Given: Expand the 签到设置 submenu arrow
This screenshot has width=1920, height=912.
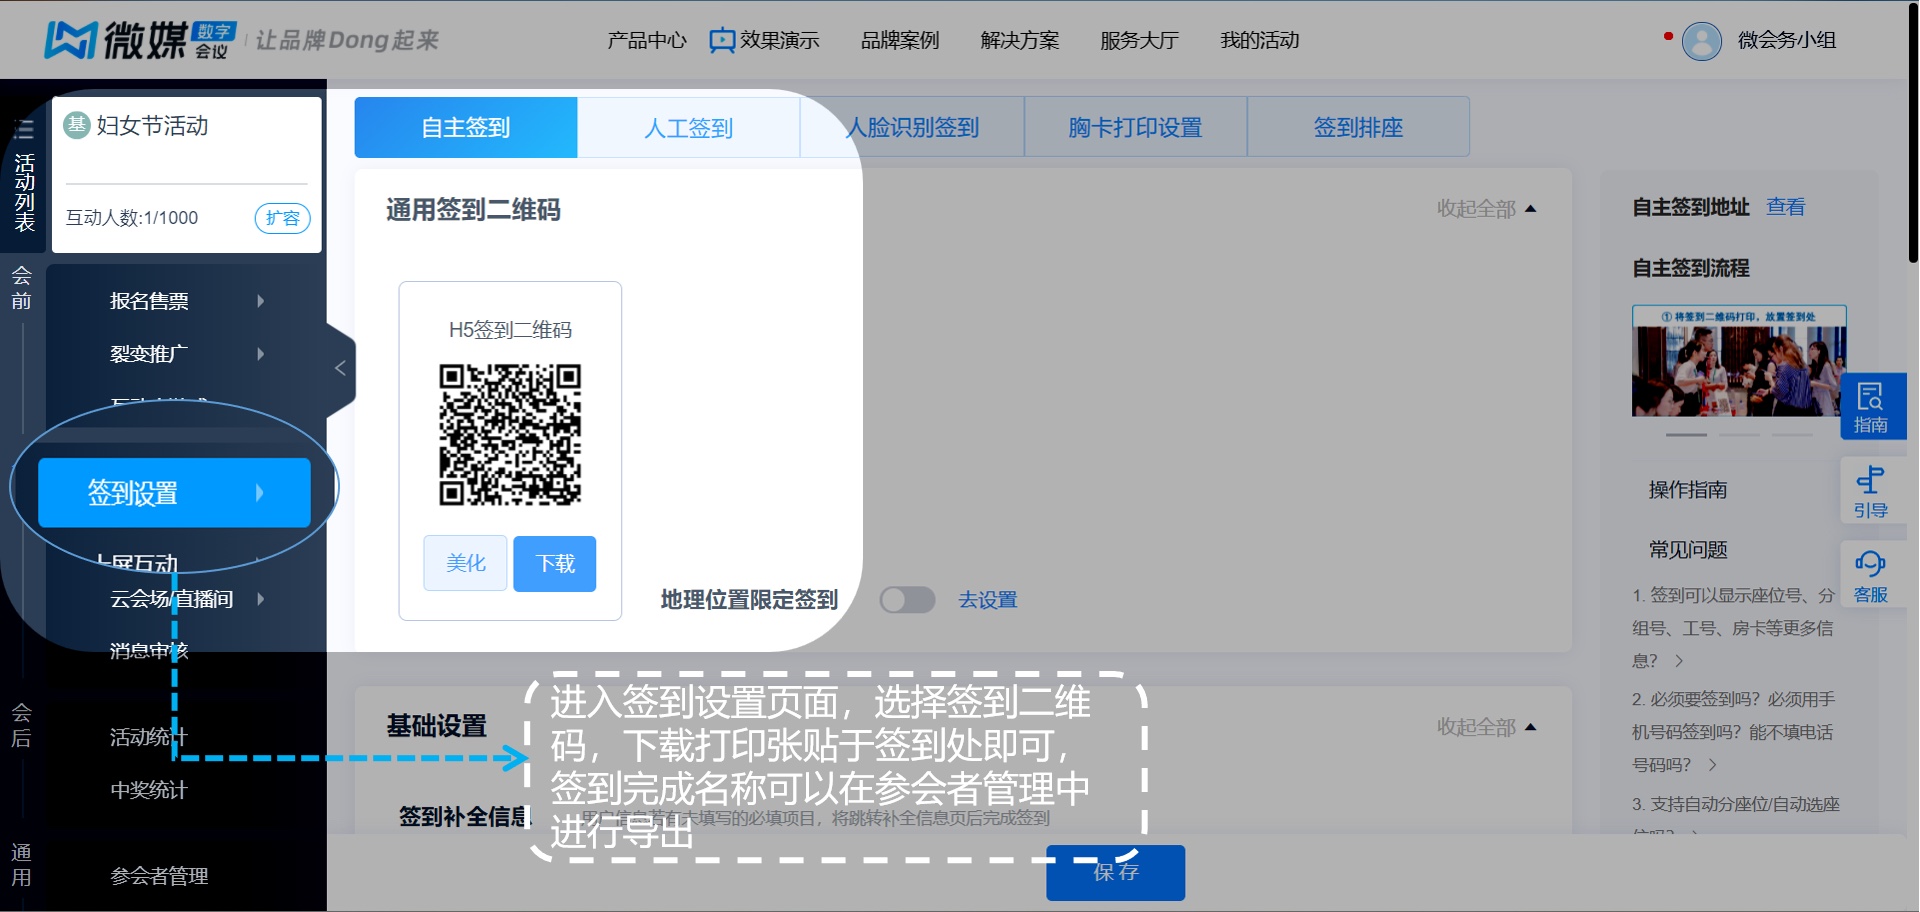Looking at the screenshot, I should (x=260, y=492).
